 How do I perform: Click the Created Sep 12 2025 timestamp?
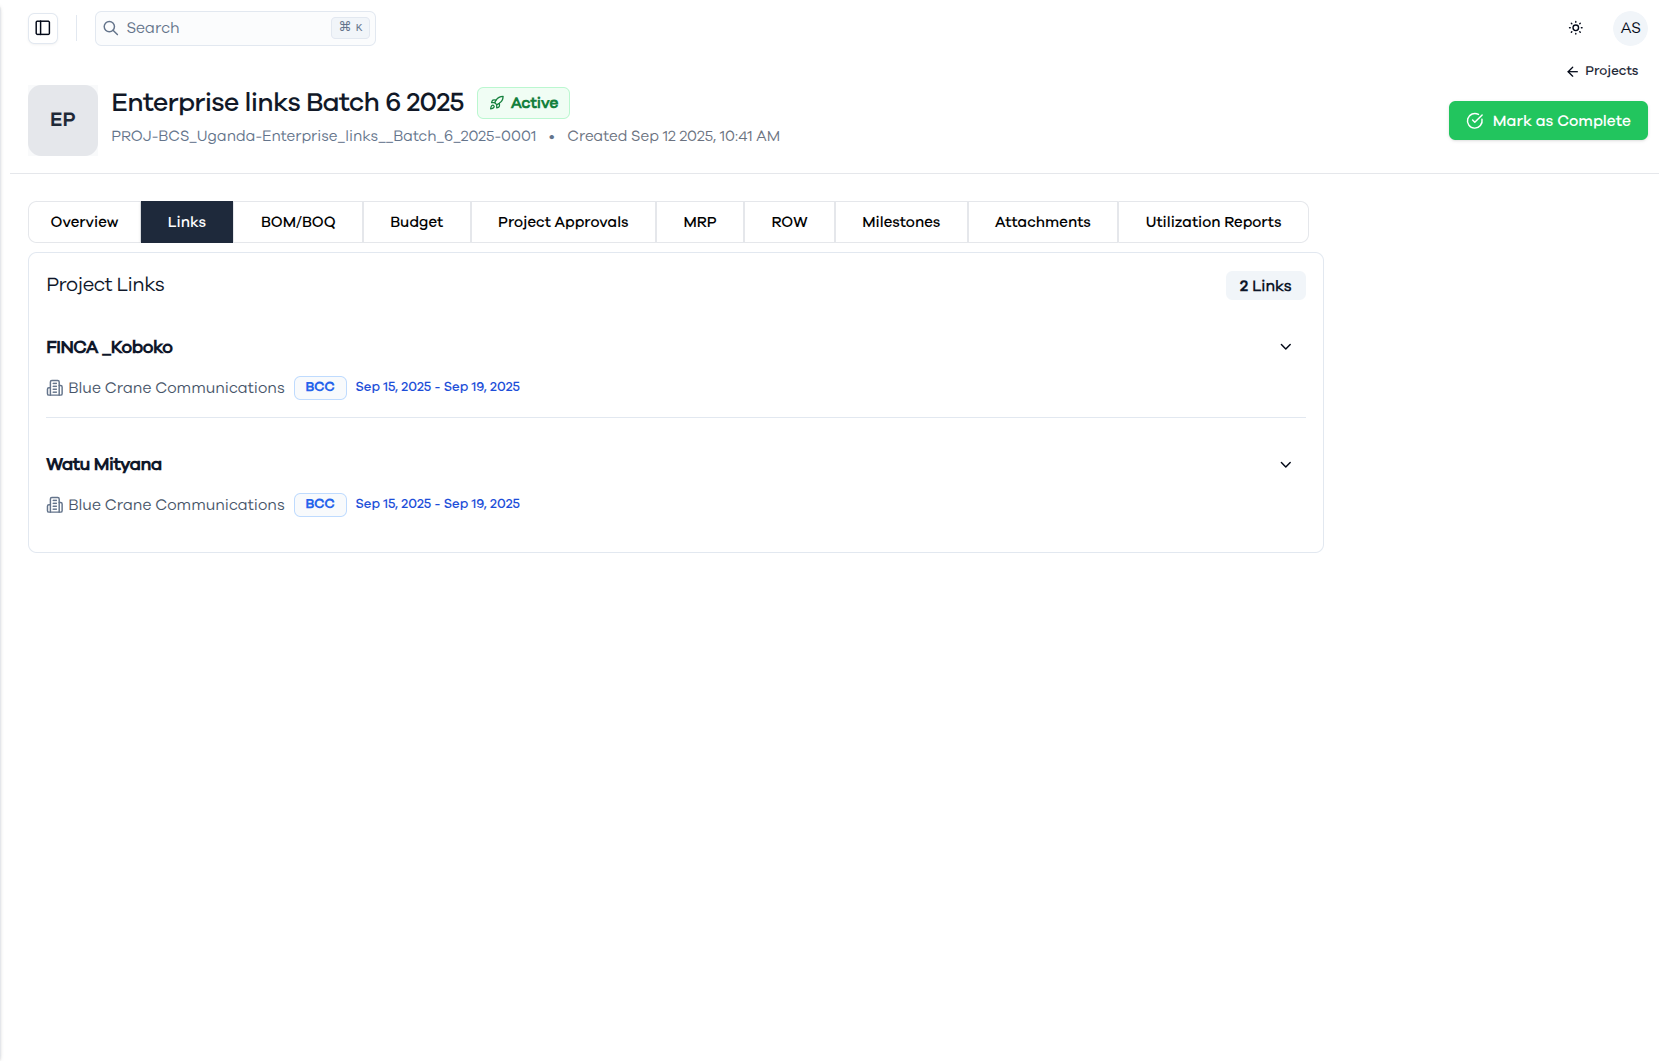673,136
